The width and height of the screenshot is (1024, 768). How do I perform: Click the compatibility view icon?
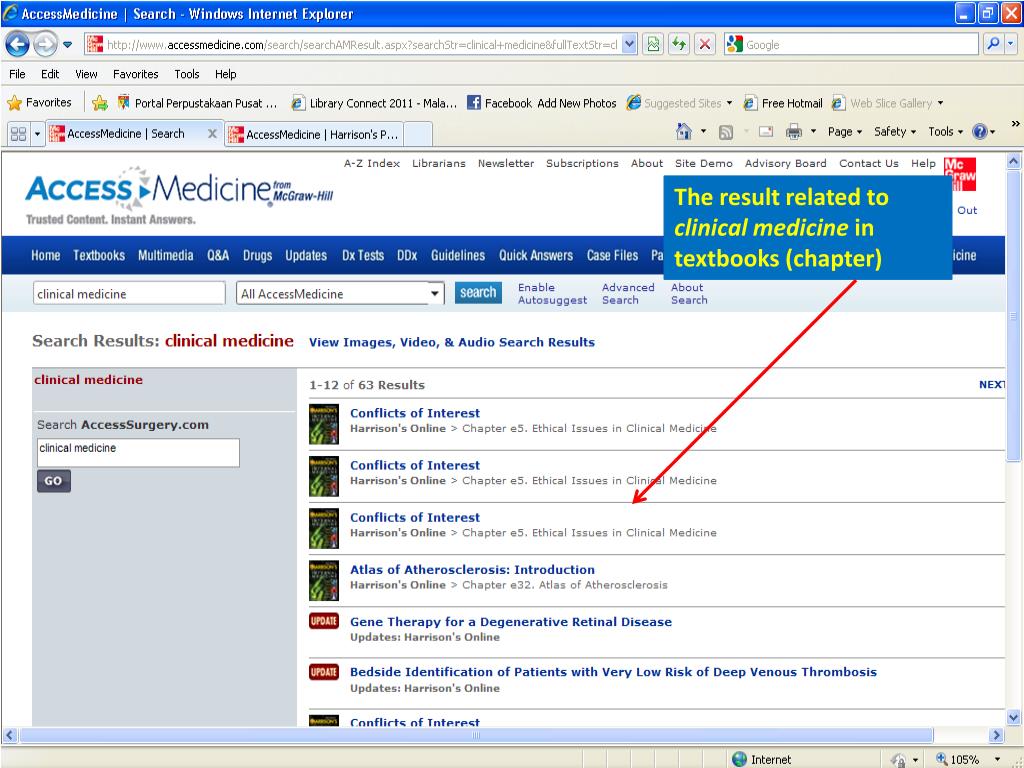[653, 44]
